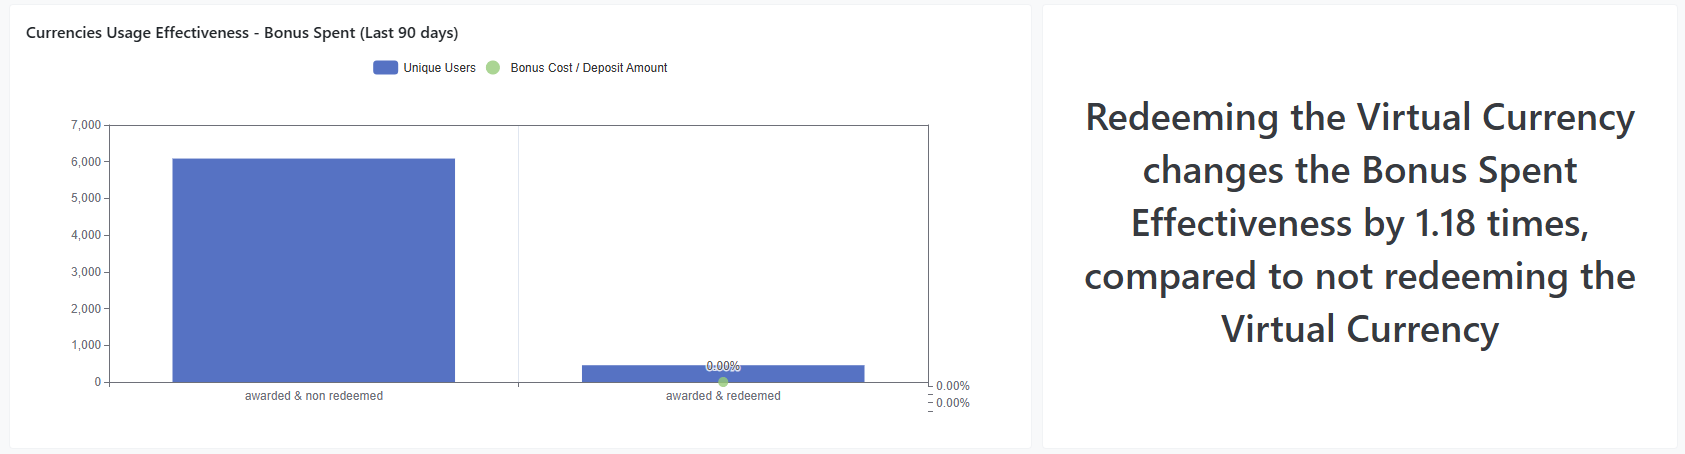Toggle the Unique Users legend label
This screenshot has width=1685, height=454.
click(x=439, y=68)
